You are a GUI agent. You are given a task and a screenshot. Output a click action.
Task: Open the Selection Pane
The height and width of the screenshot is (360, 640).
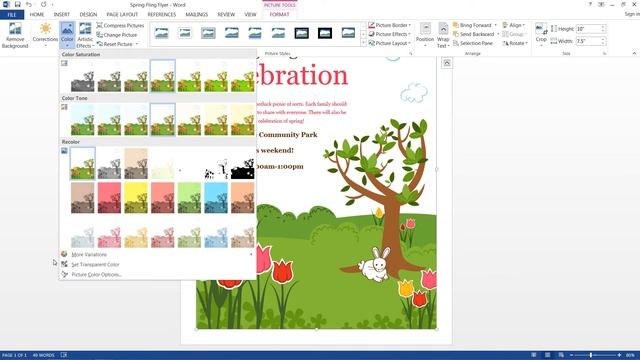tap(473, 43)
